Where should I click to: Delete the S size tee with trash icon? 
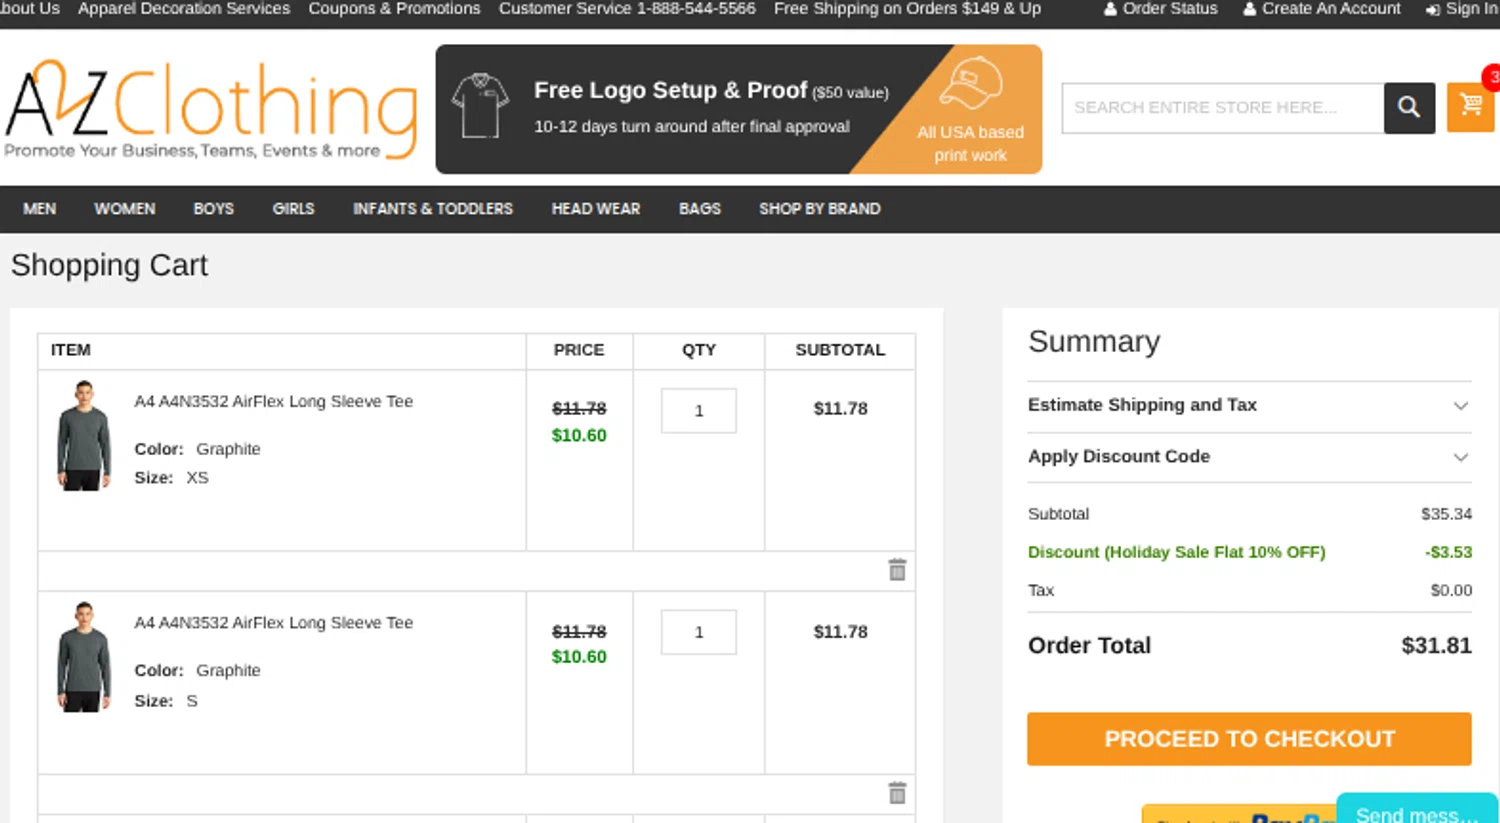coord(897,792)
